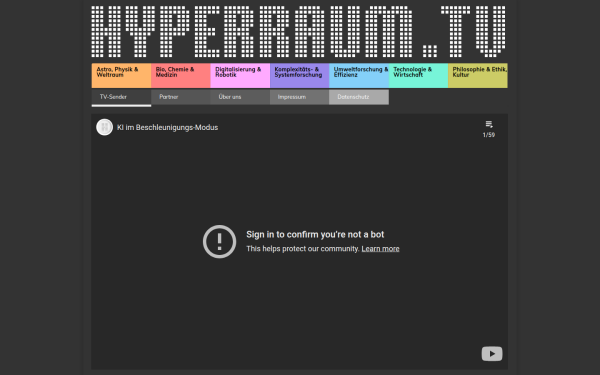Select Technologie & Wirtschaft category
The image size is (600, 375).
(418, 75)
